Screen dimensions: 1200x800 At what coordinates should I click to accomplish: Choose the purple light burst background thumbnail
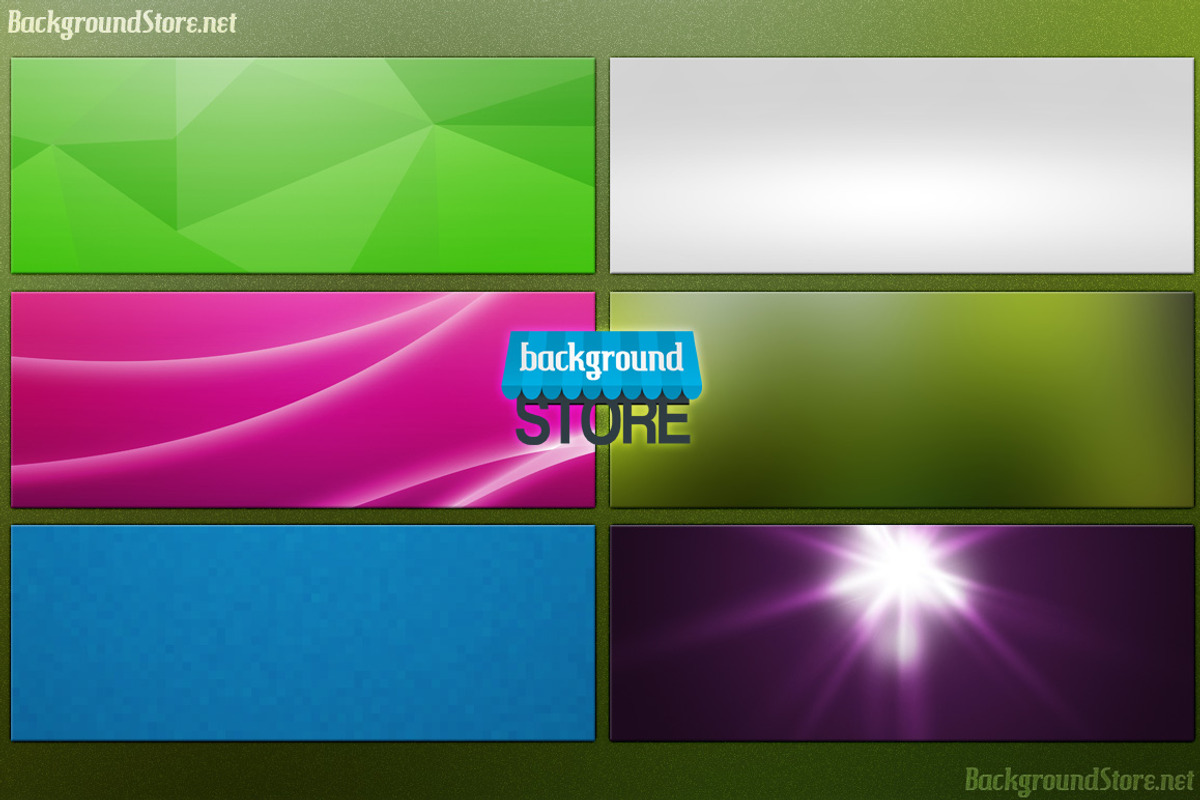click(901, 633)
